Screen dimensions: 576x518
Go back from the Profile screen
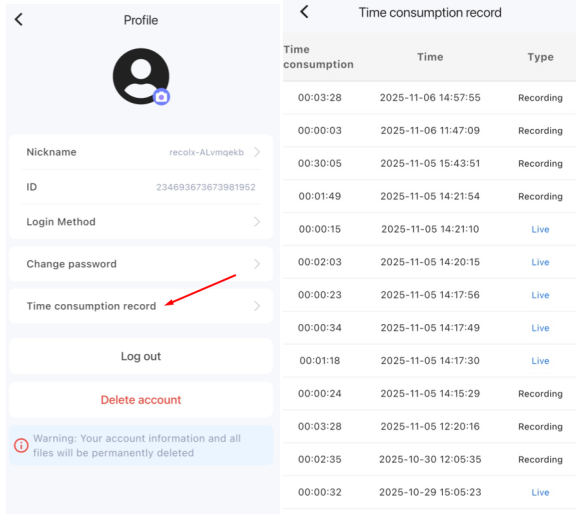(19, 19)
